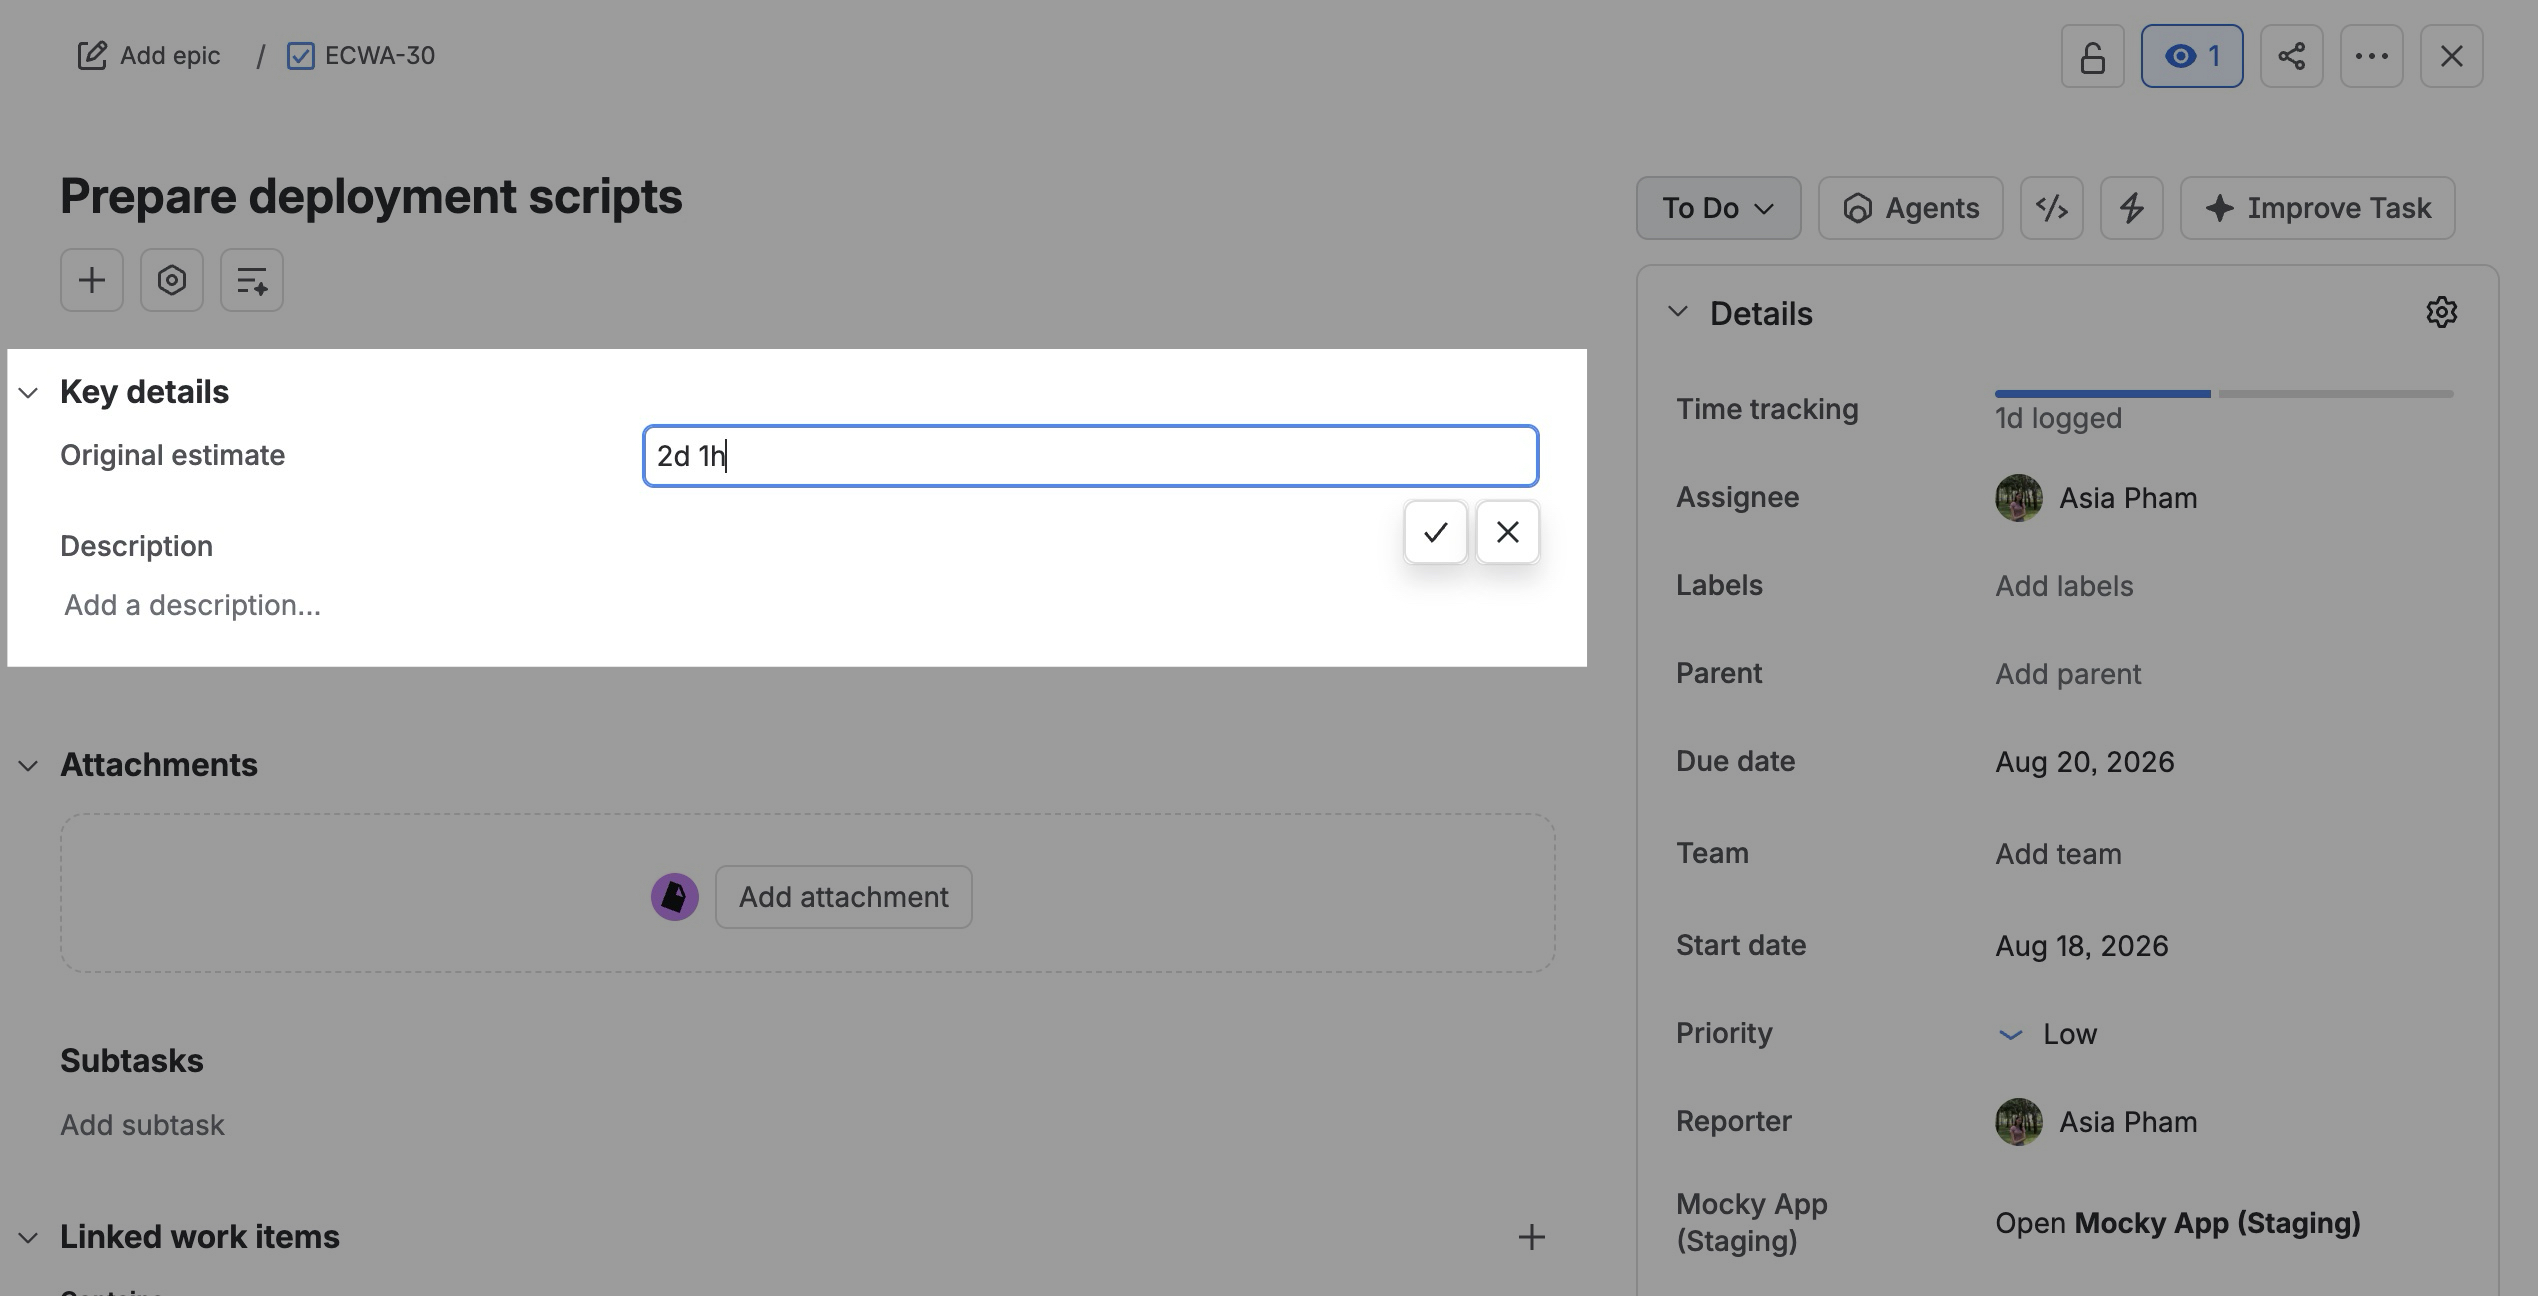Click Add subtask
The image size is (2538, 1296).
(142, 1125)
